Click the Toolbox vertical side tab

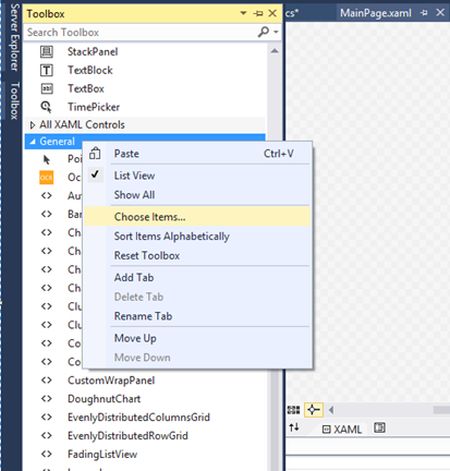click(14, 101)
